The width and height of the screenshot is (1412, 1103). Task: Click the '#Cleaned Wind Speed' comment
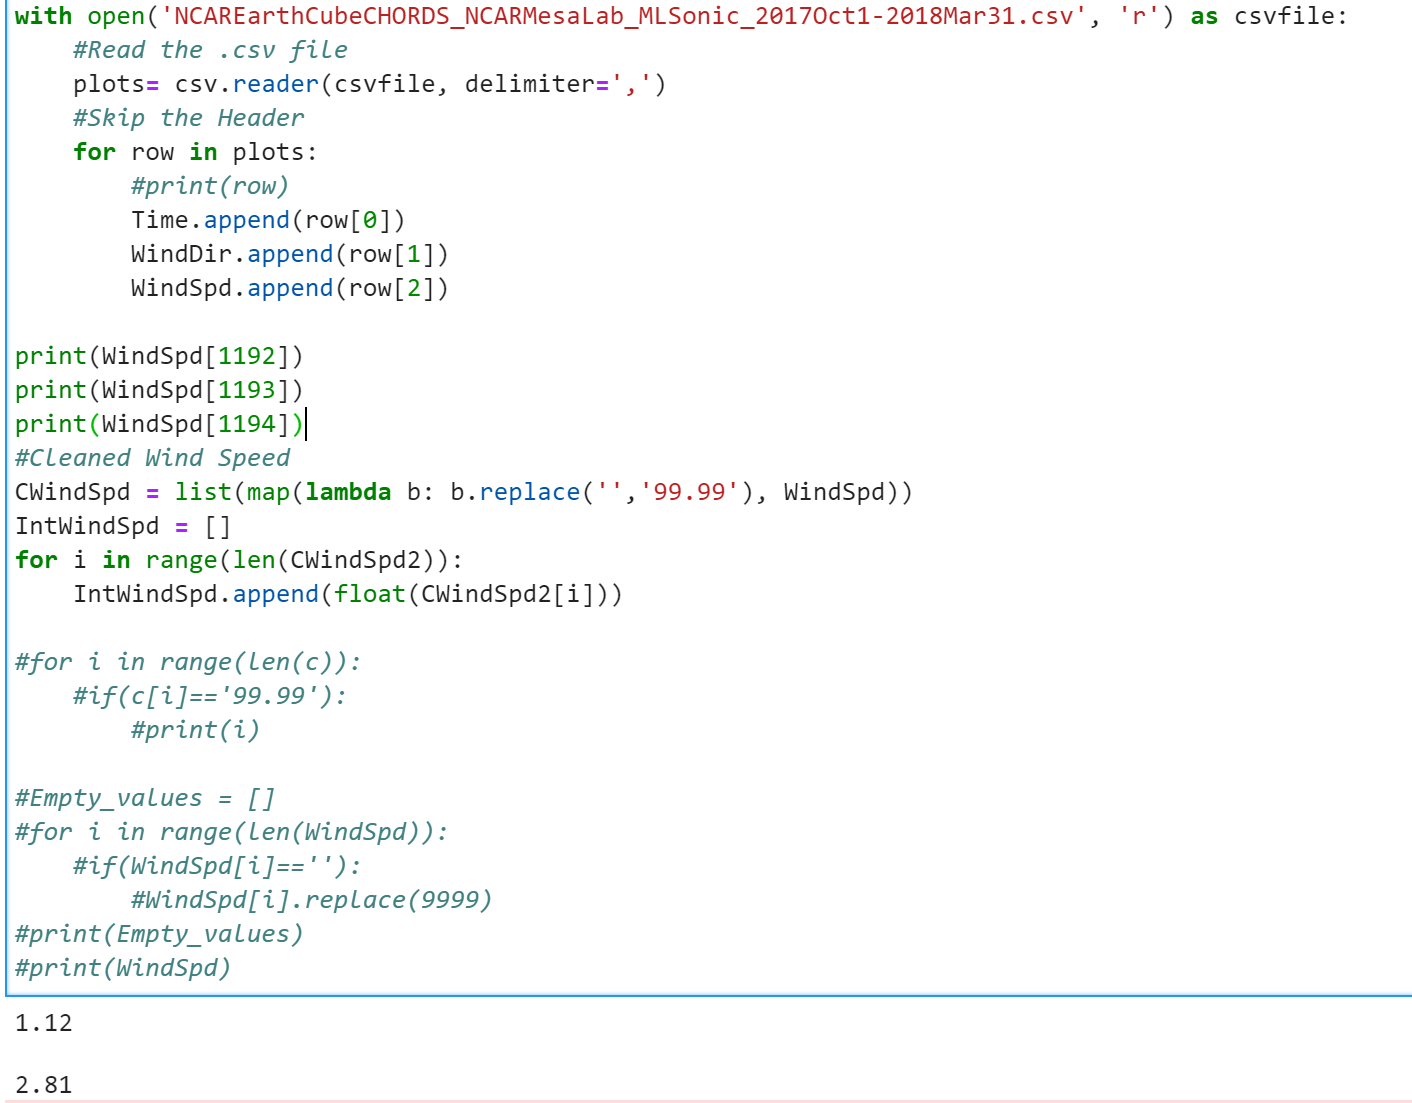pyautogui.click(x=152, y=458)
